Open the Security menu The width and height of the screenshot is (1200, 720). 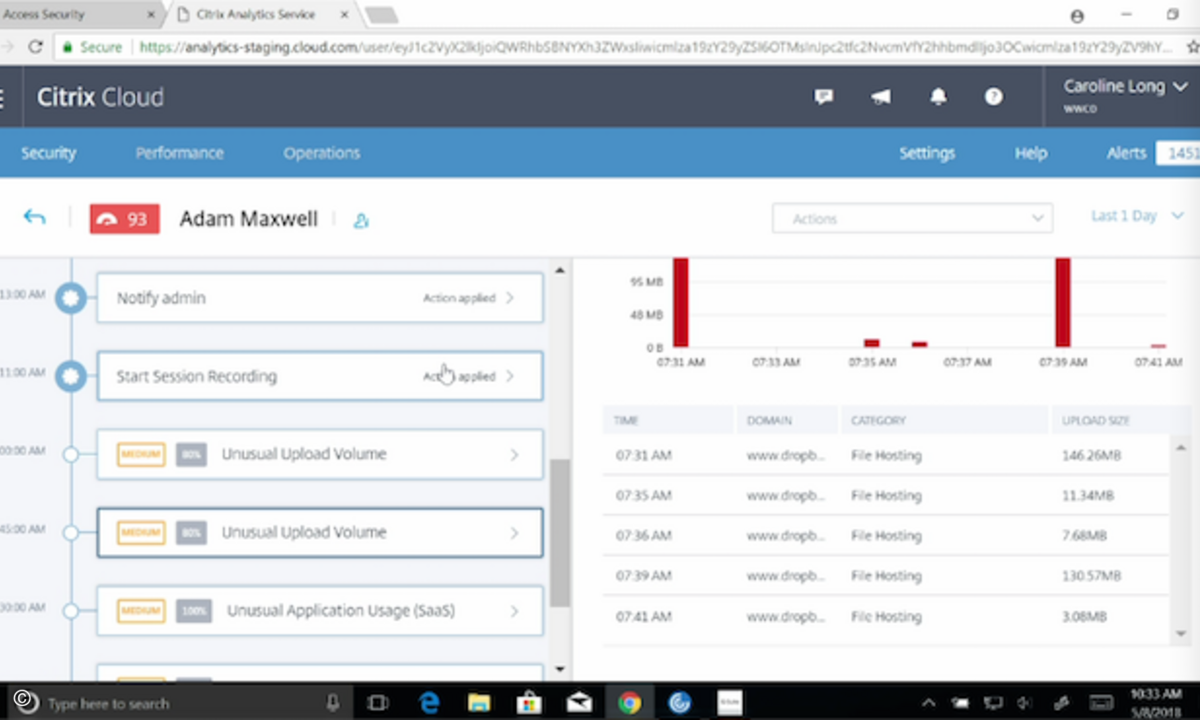point(48,153)
